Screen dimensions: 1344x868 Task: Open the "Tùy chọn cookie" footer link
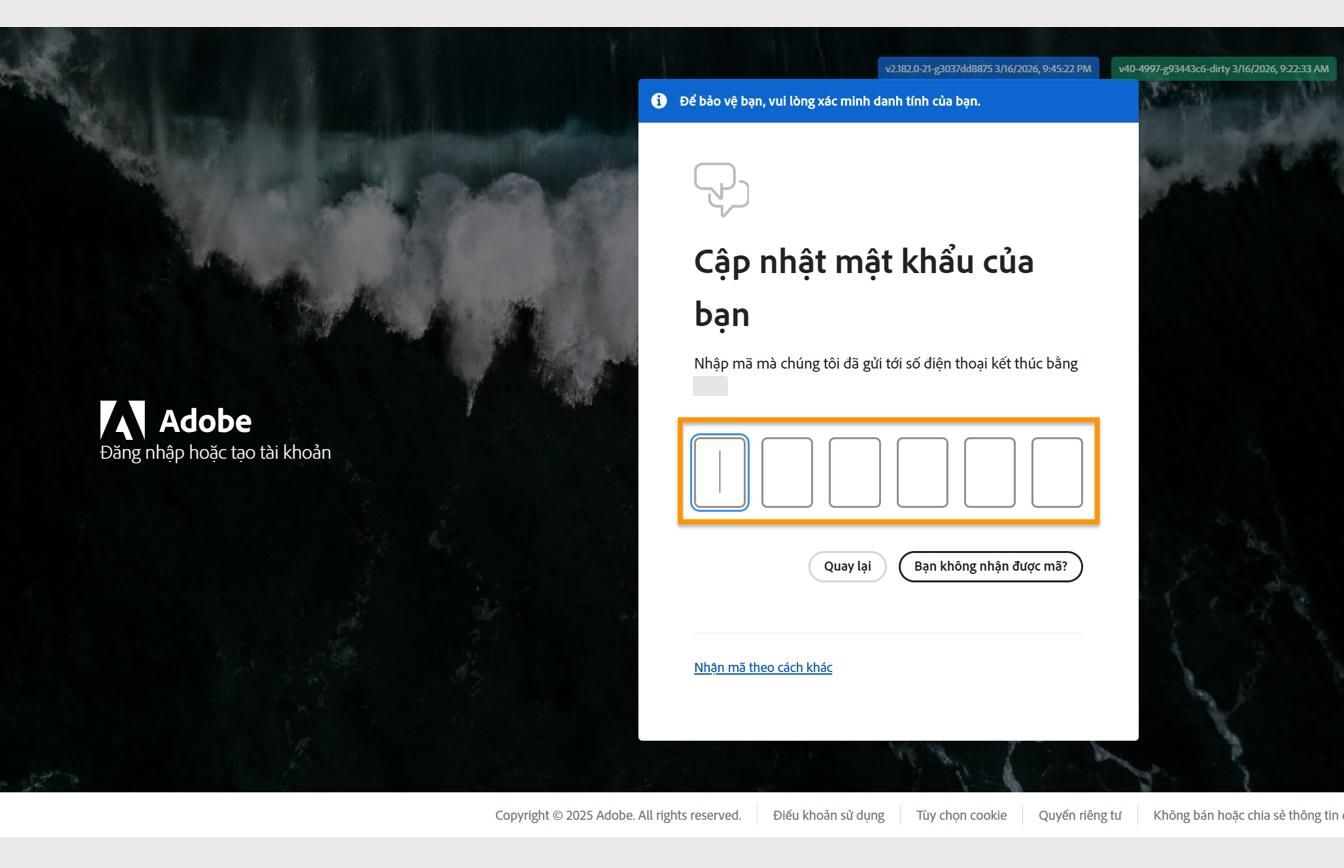point(961,815)
